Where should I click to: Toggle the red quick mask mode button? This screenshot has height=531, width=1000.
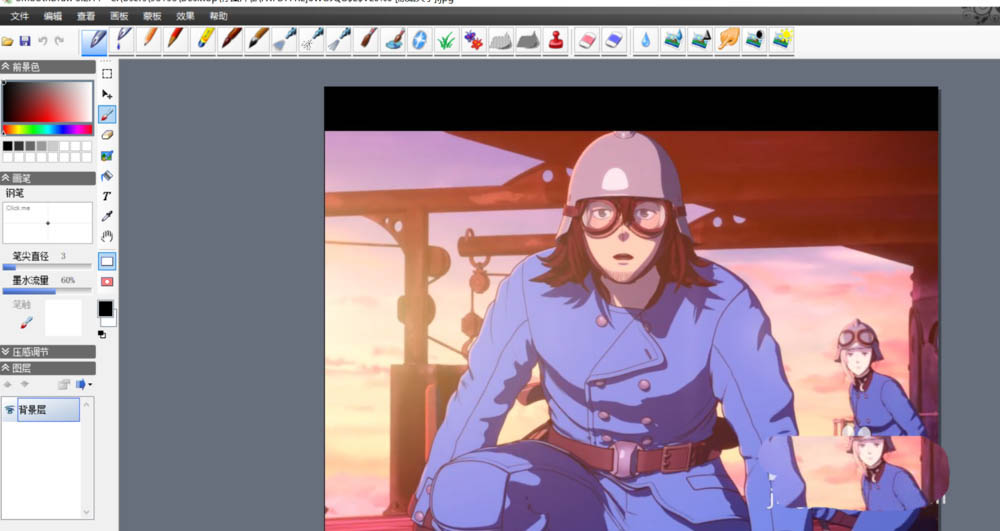click(107, 281)
